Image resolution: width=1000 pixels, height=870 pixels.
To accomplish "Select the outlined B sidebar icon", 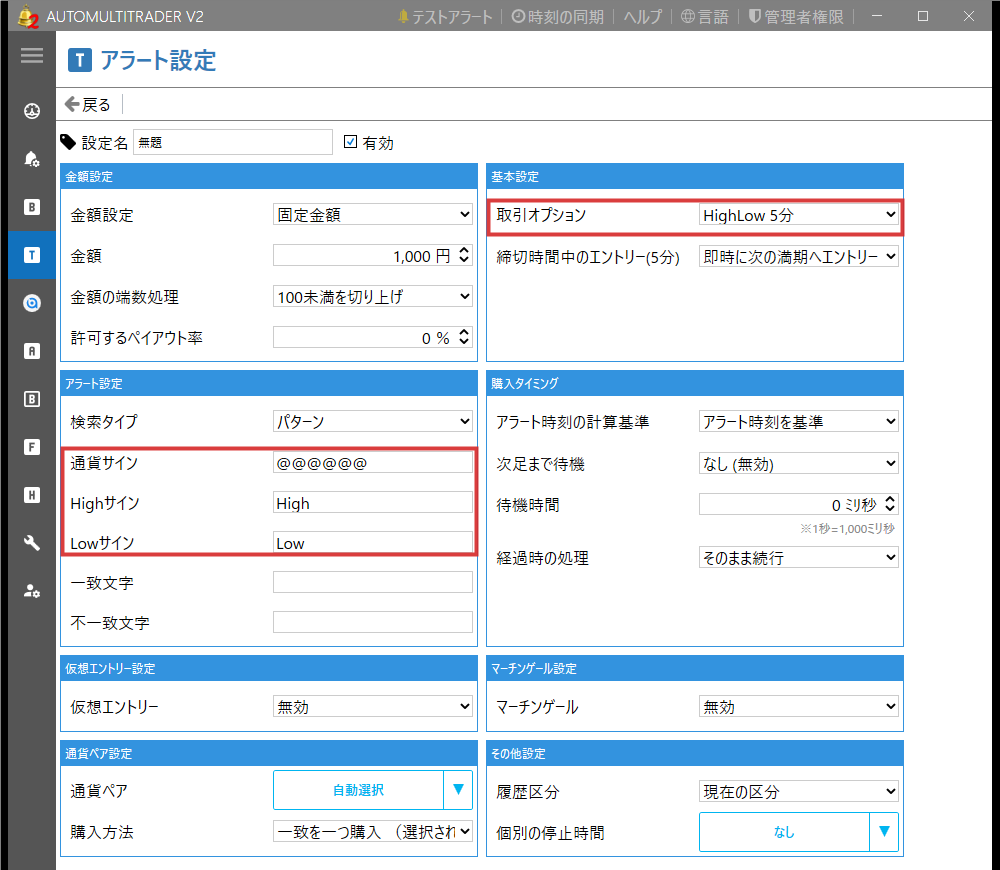I will [x=32, y=399].
